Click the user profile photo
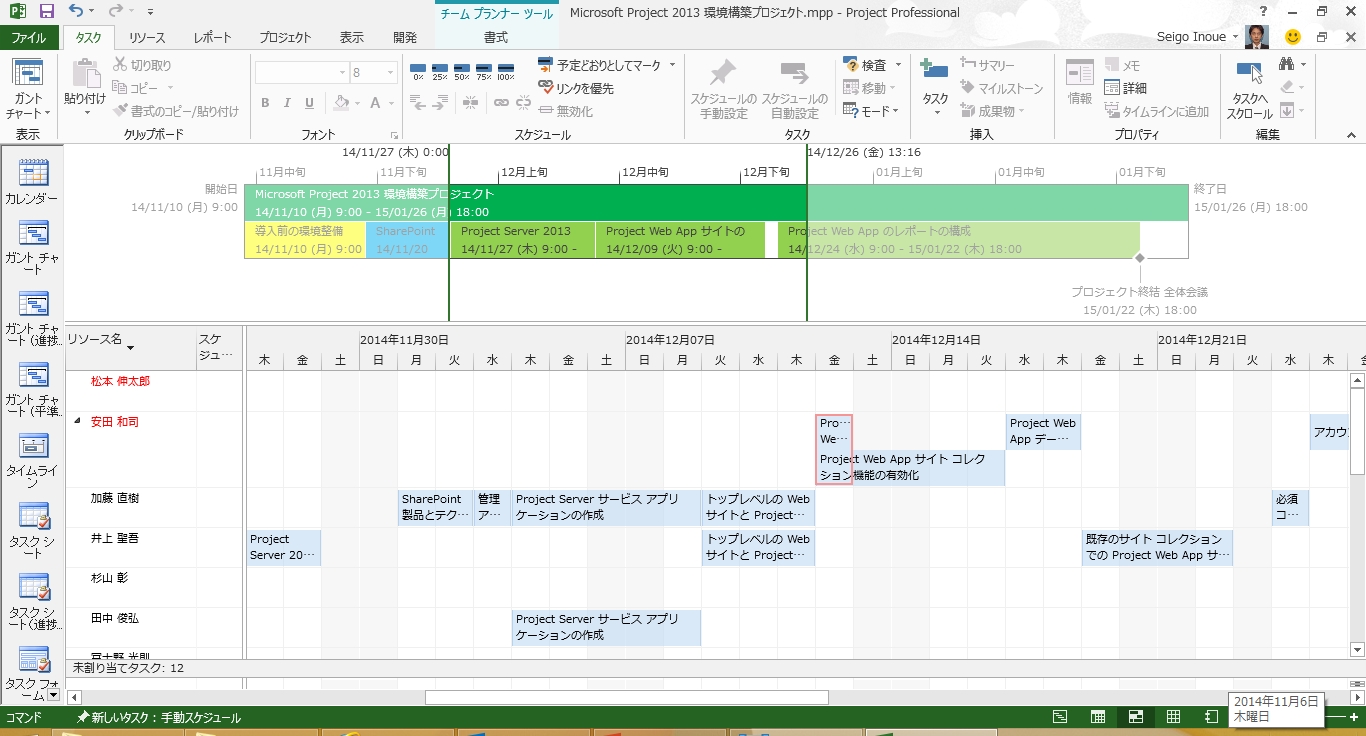This screenshot has height=736, width=1366. [1258, 37]
